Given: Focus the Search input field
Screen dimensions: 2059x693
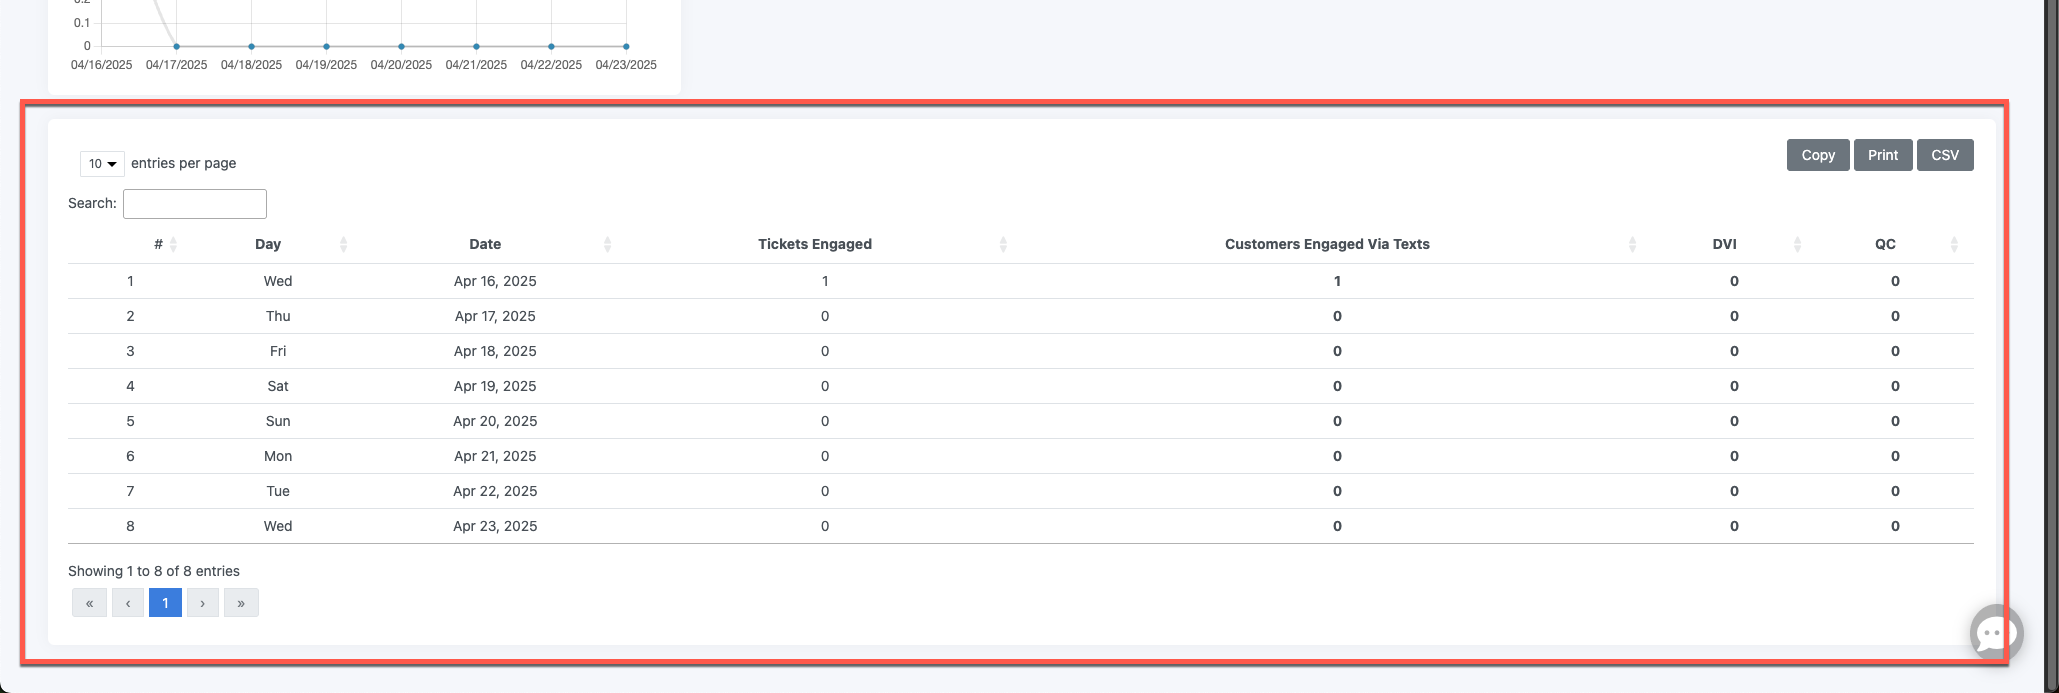Looking at the screenshot, I should click(195, 204).
